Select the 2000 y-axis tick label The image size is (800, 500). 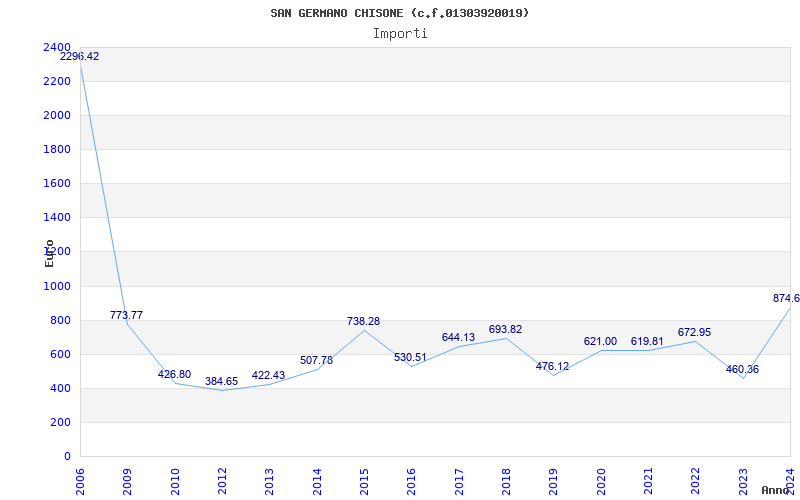57,115
